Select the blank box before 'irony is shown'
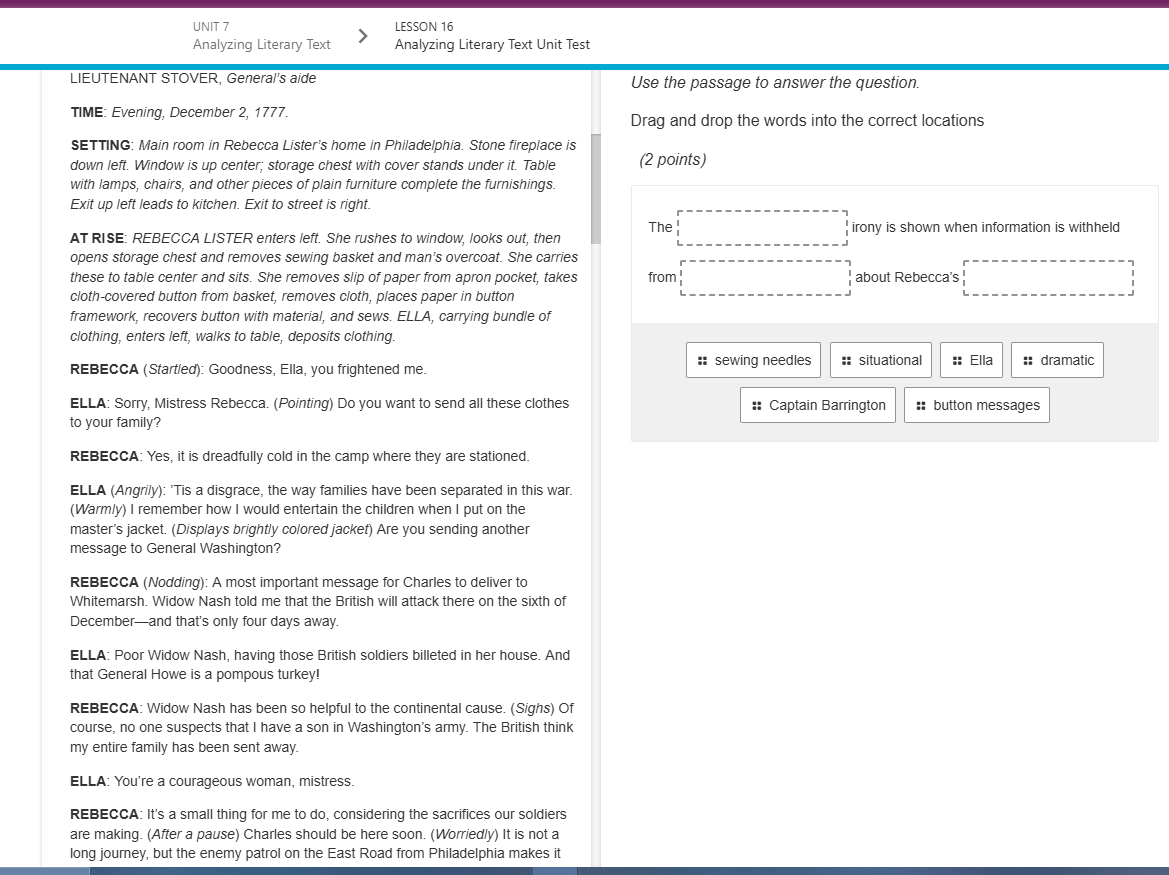 tap(762, 228)
